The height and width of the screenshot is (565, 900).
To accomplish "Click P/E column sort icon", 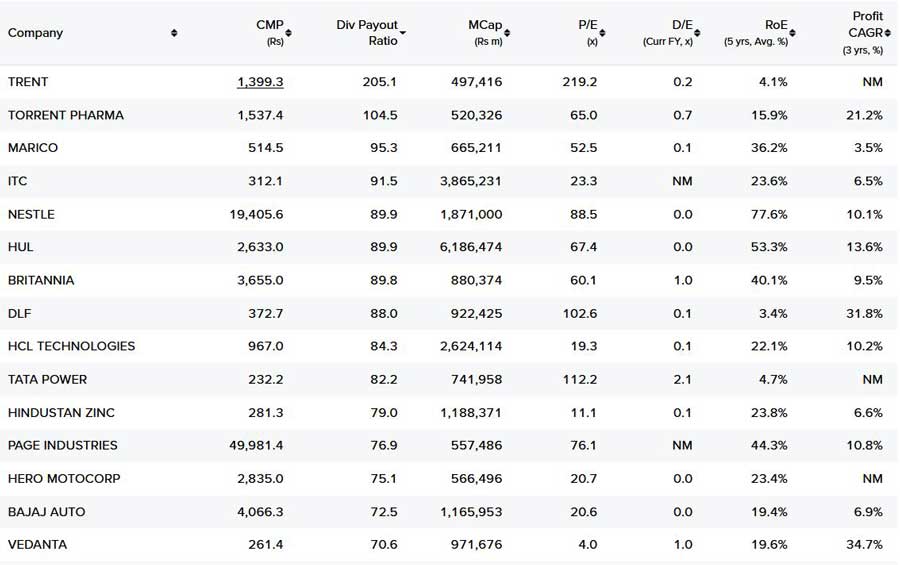I will (x=602, y=33).
